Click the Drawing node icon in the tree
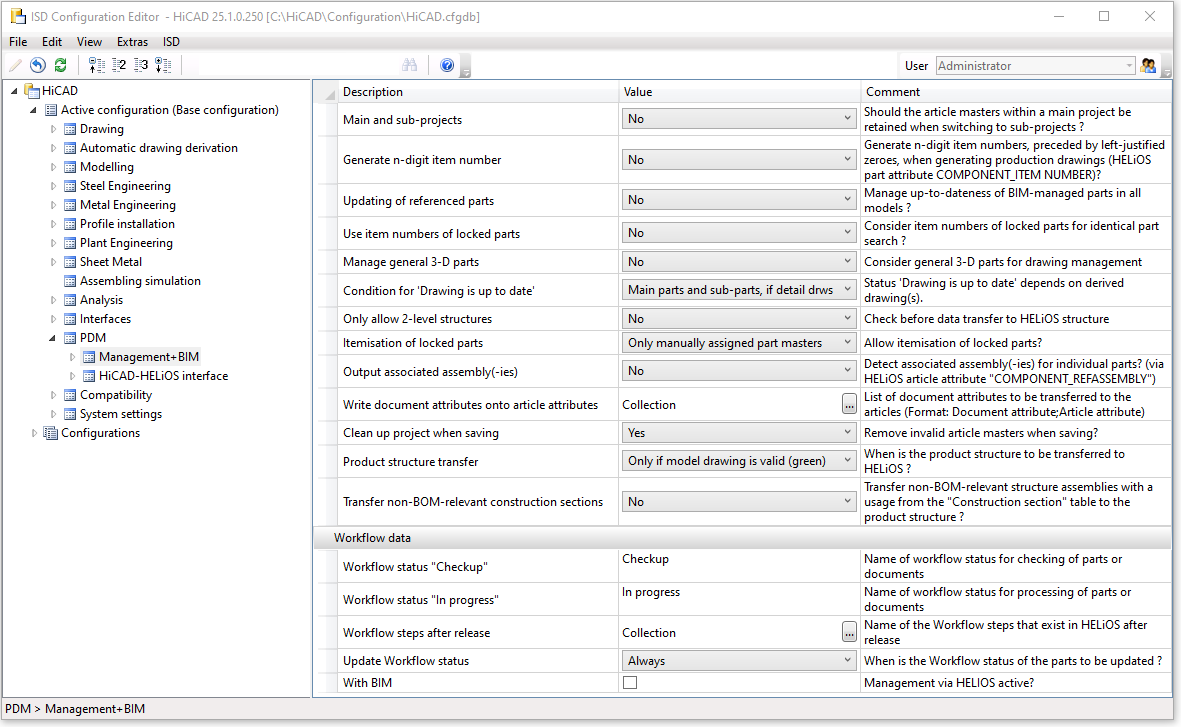 tap(70, 130)
